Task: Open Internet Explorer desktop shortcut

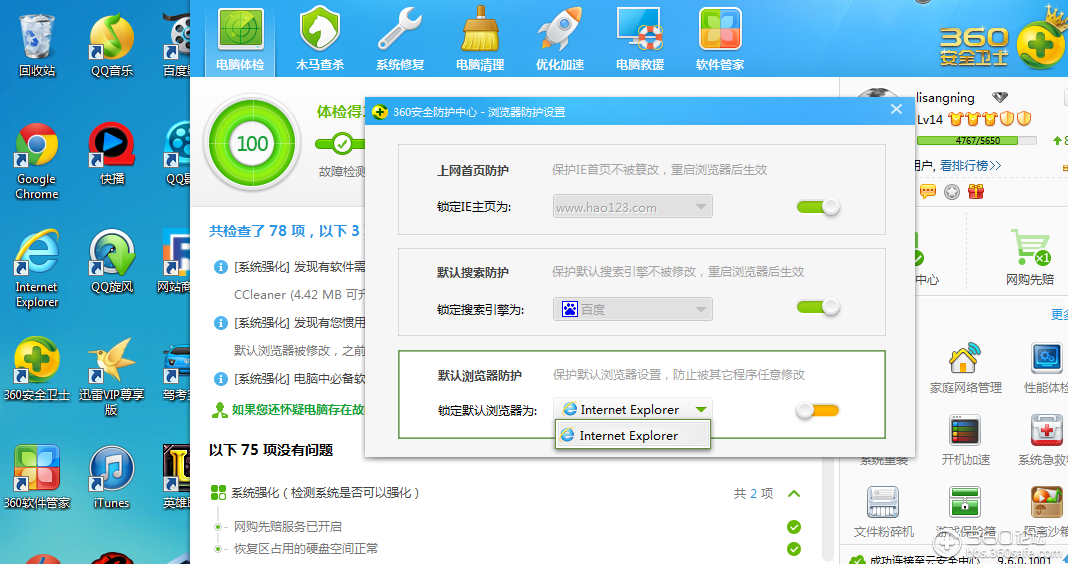Action: 37,270
